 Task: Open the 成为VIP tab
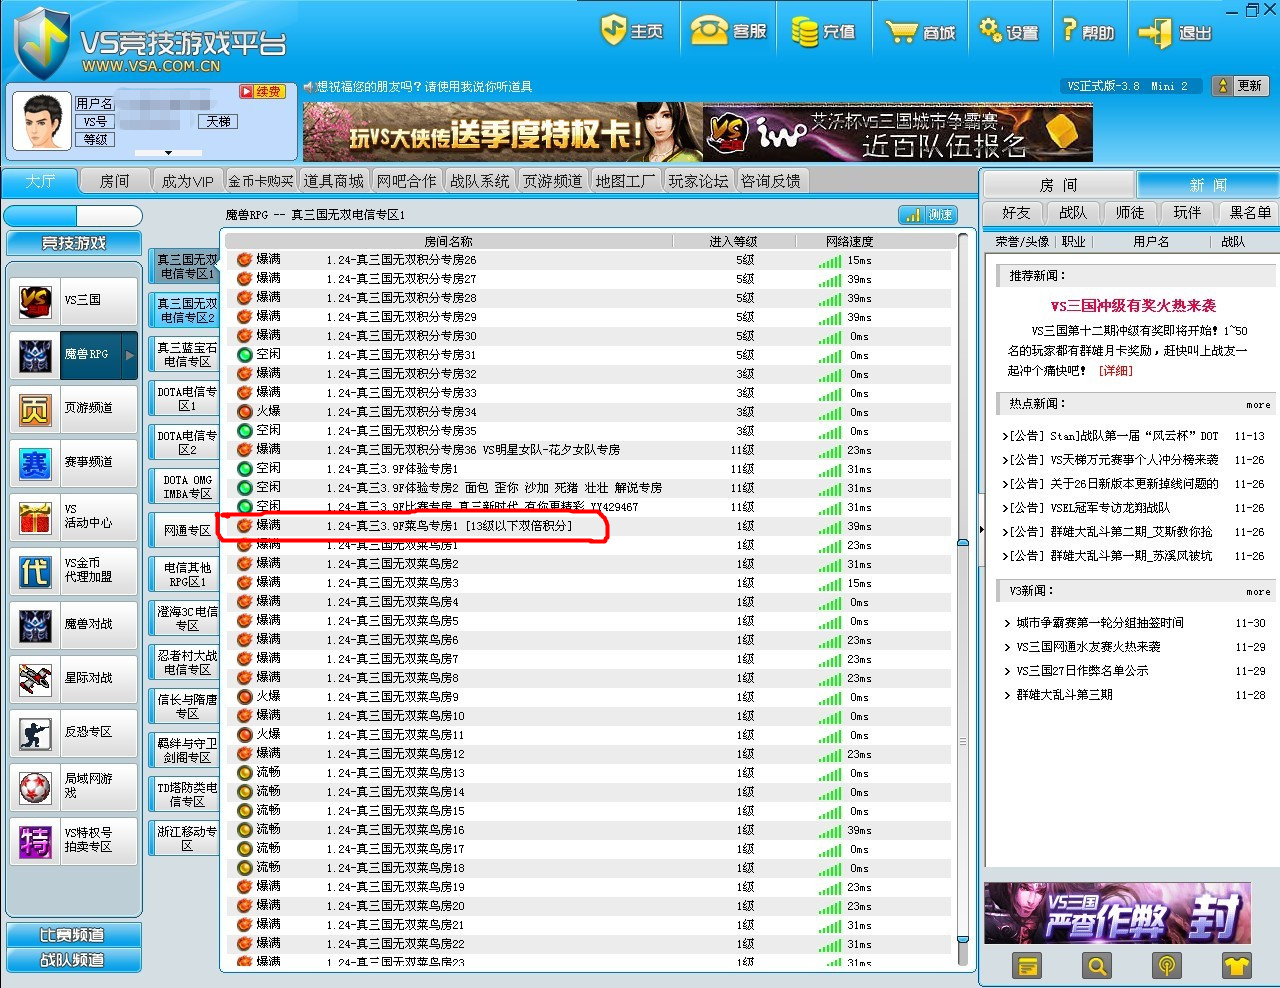[x=187, y=181]
